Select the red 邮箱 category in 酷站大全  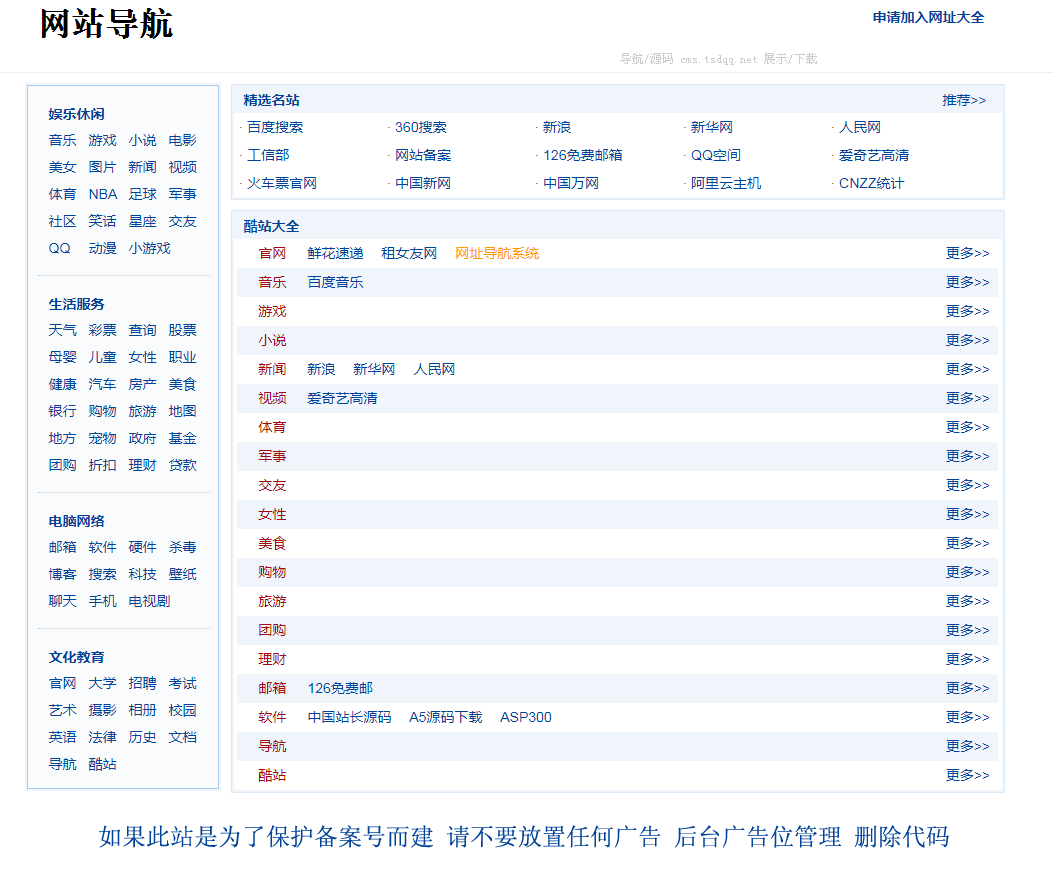point(272,688)
